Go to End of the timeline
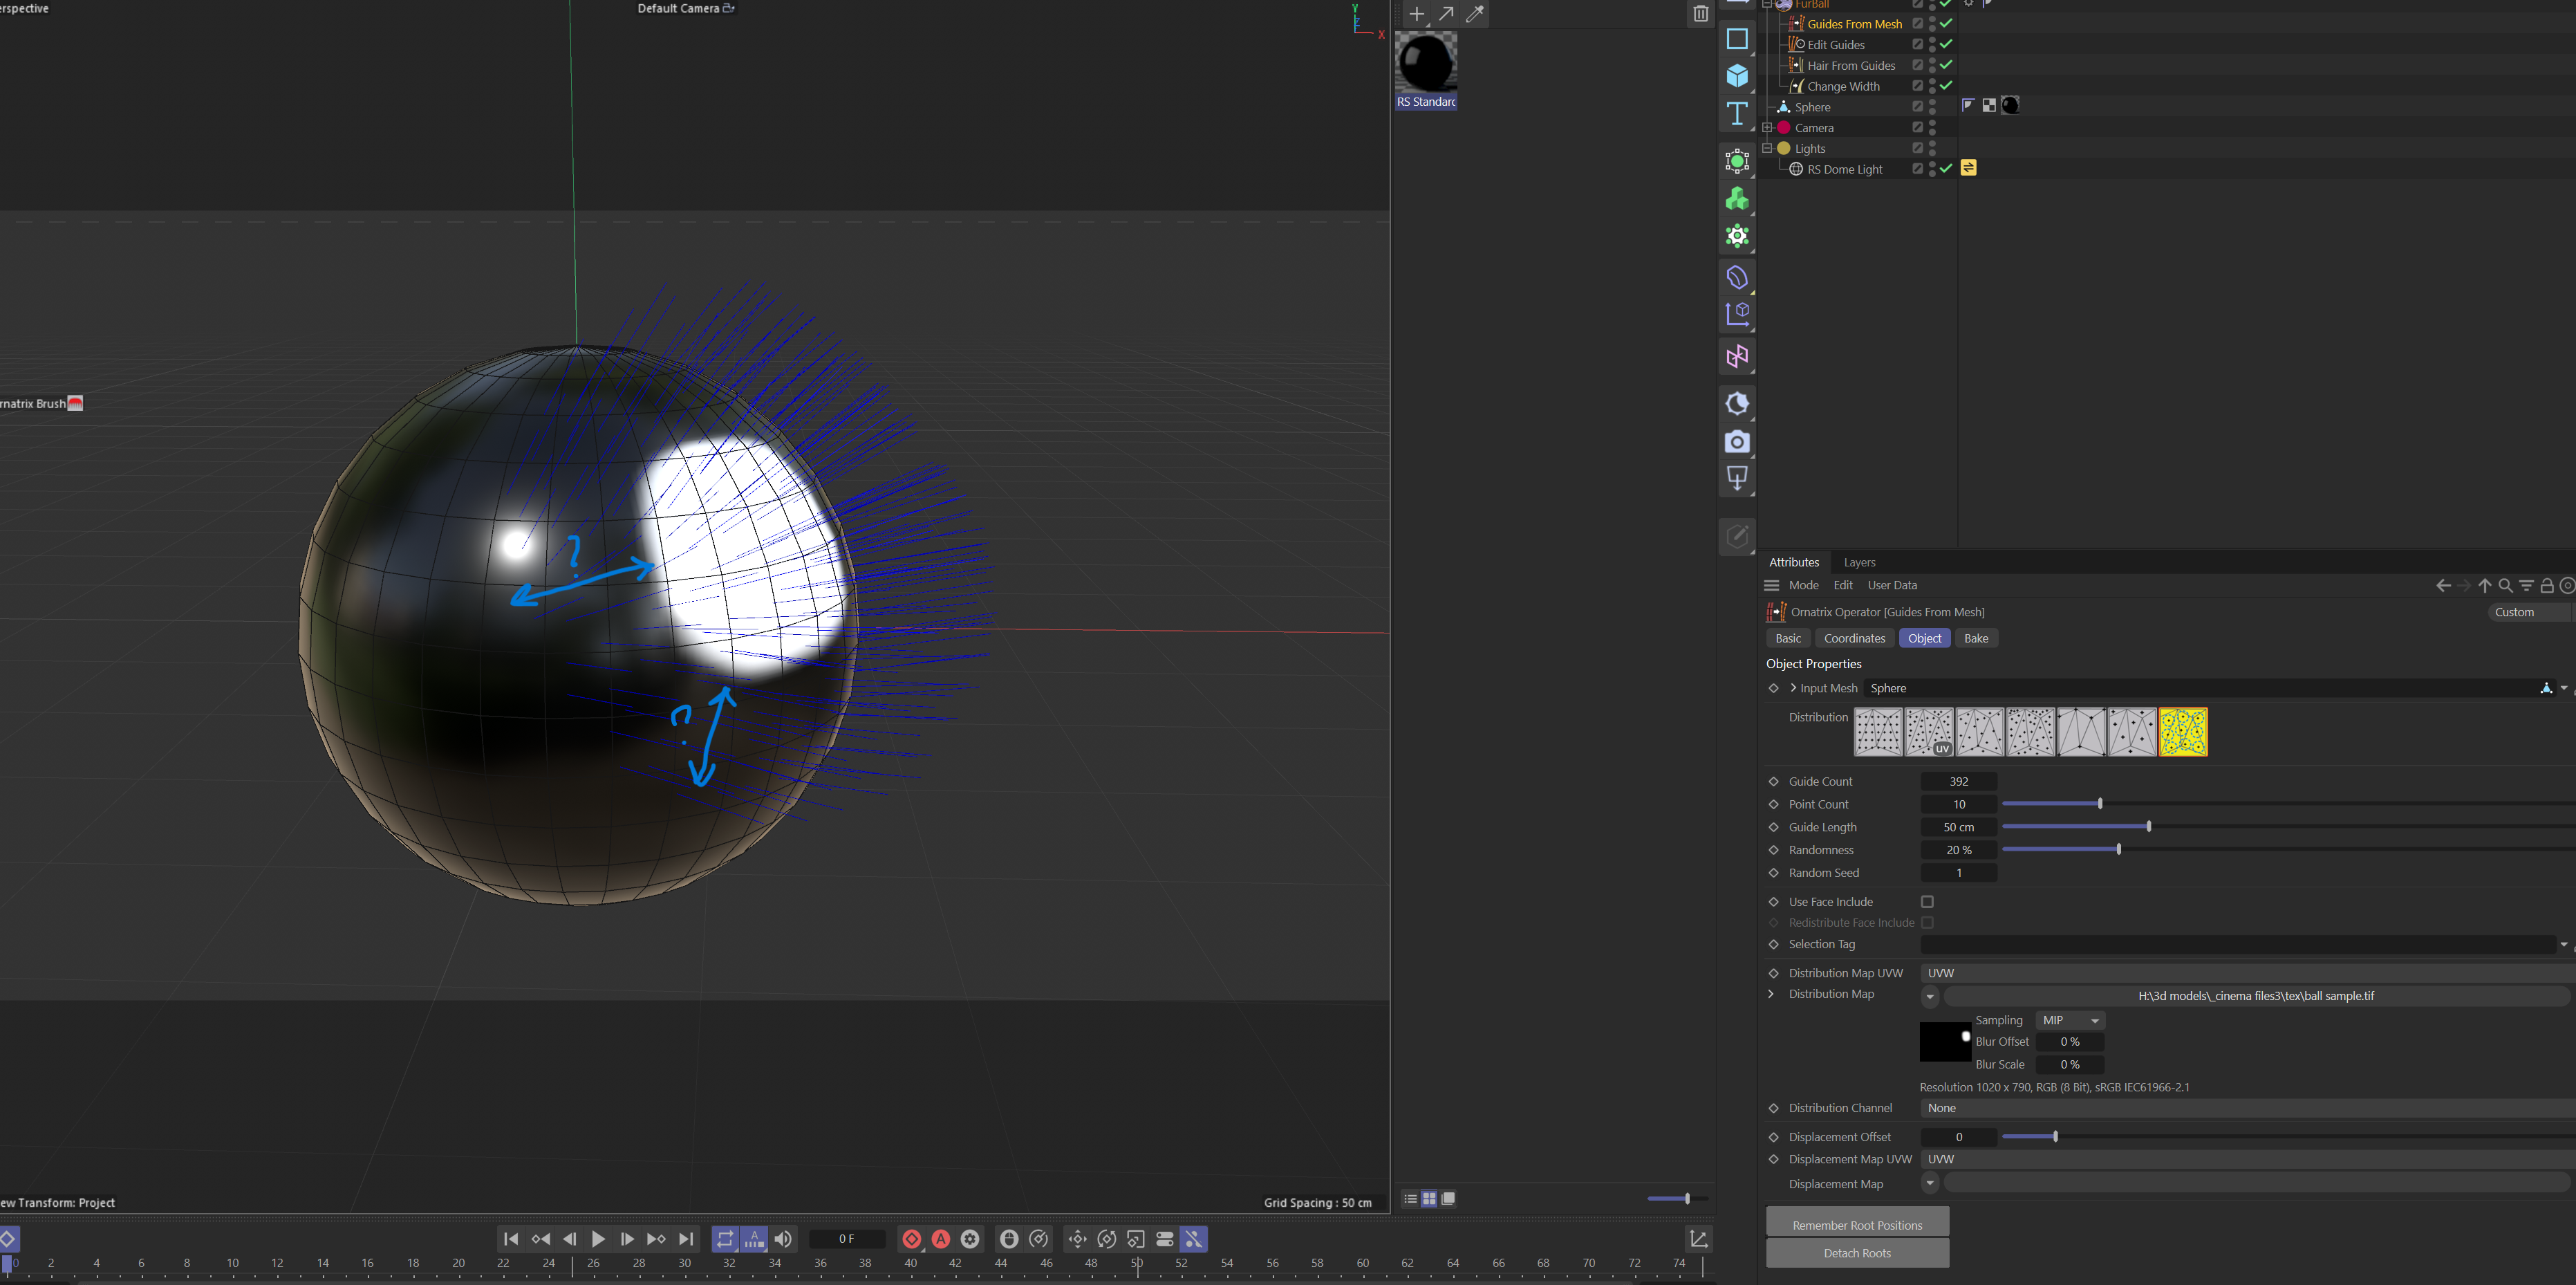 (686, 1239)
